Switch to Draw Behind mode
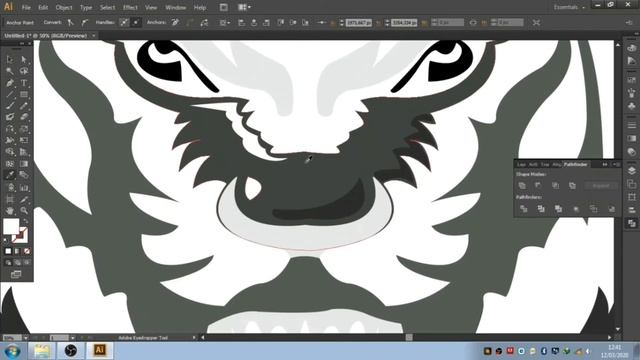Viewport: 640px width, 360px height. [18, 263]
